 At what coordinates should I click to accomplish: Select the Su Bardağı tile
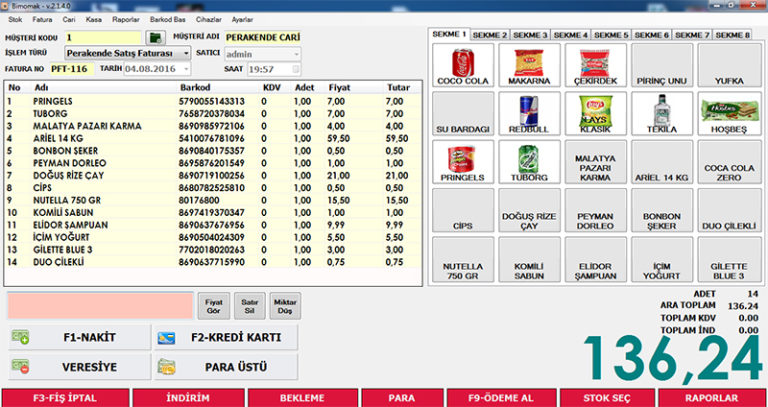(x=463, y=114)
